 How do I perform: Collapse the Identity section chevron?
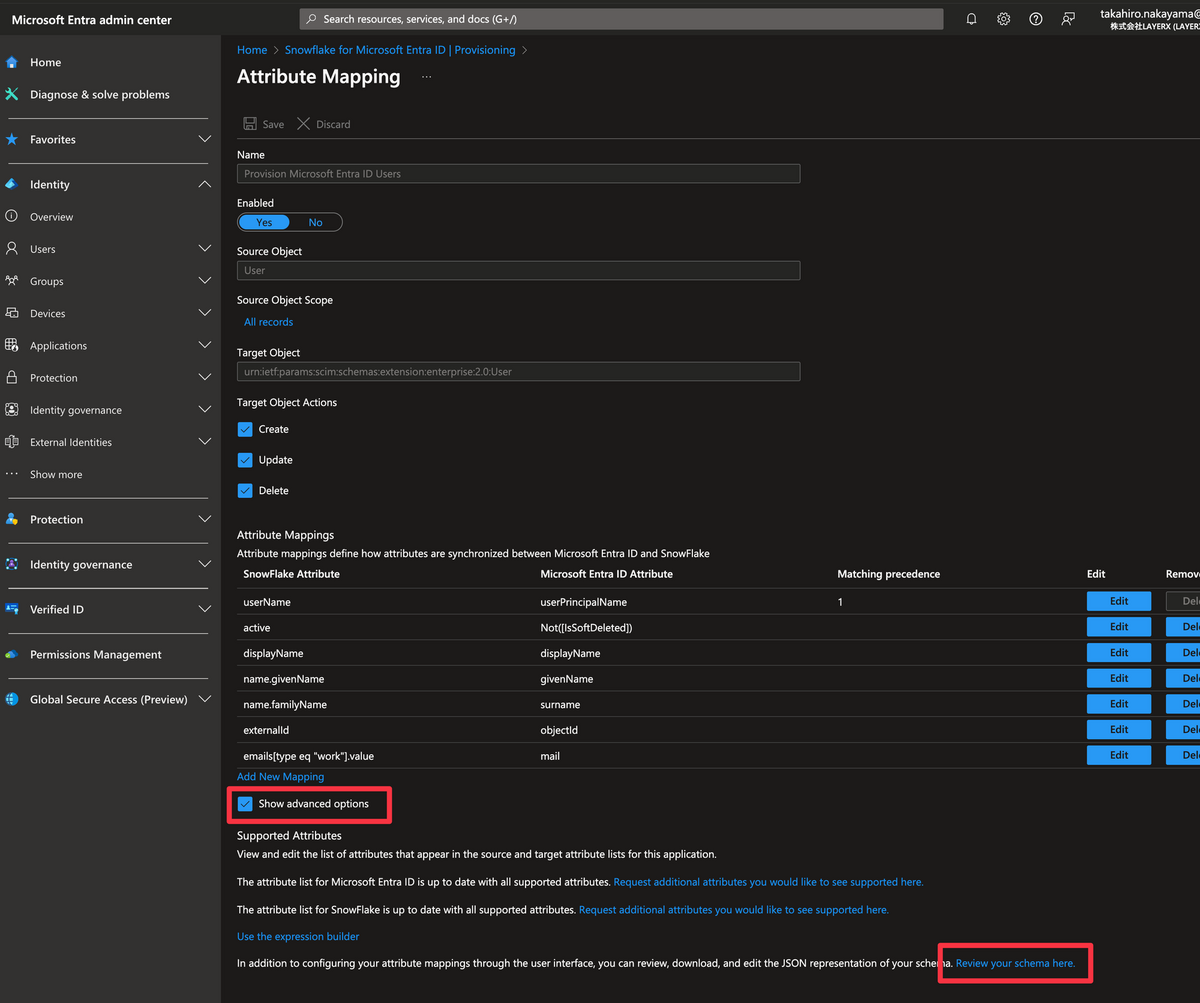[x=204, y=184]
